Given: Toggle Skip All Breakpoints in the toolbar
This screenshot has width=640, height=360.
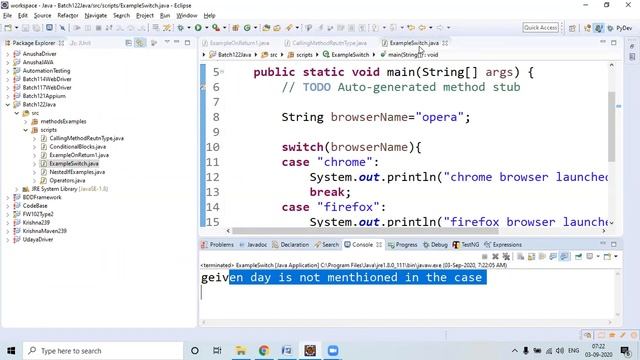Looking at the screenshot, I should (x=62, y=28).
